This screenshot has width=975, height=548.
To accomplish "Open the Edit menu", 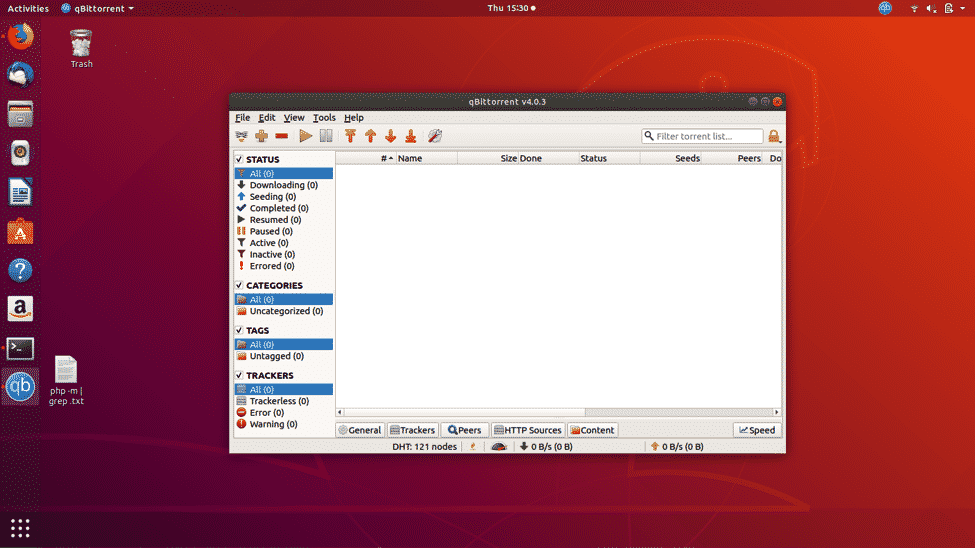I will [267, 118].
